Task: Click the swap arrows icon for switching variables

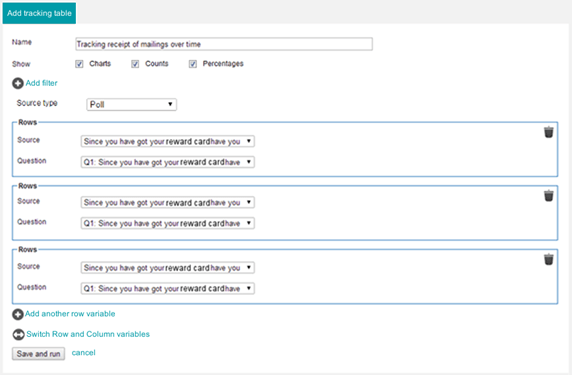Action: click(x=18, y=335)
